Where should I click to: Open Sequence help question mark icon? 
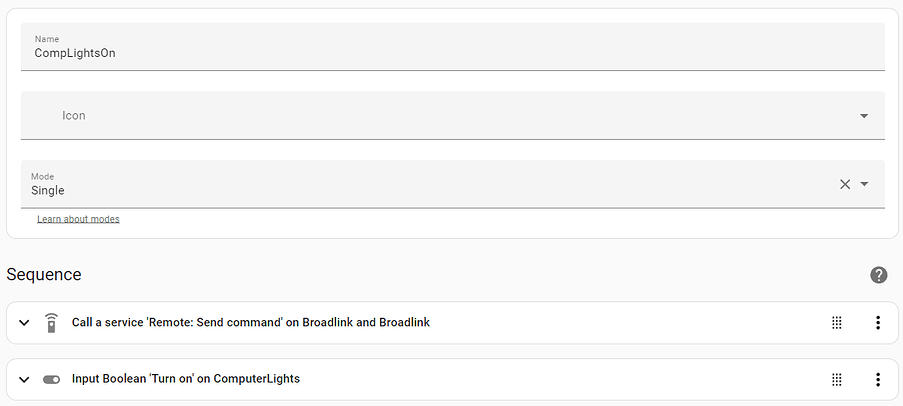click(x=878, y=275)
